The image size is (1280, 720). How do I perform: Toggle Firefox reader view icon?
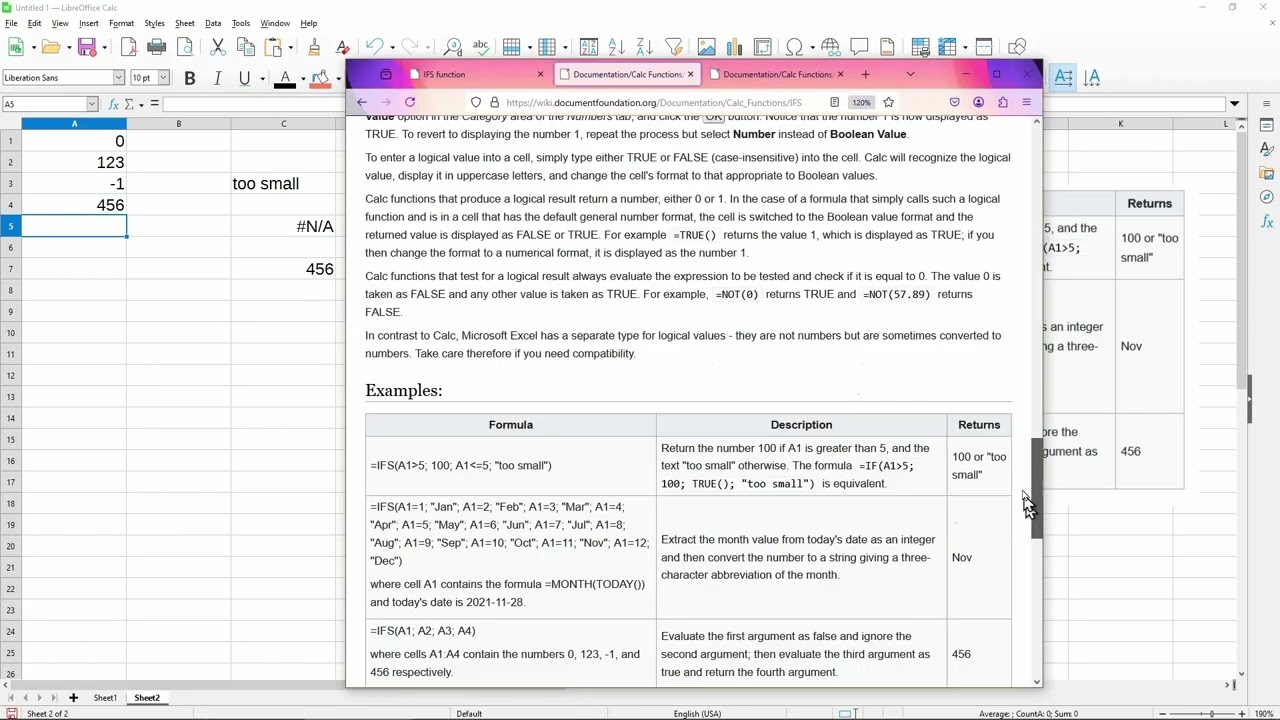coord(834,102)
